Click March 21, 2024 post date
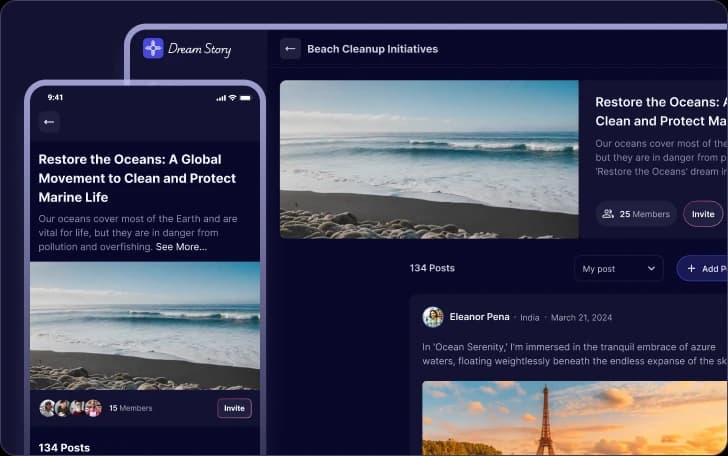 [x=581, y=318]
